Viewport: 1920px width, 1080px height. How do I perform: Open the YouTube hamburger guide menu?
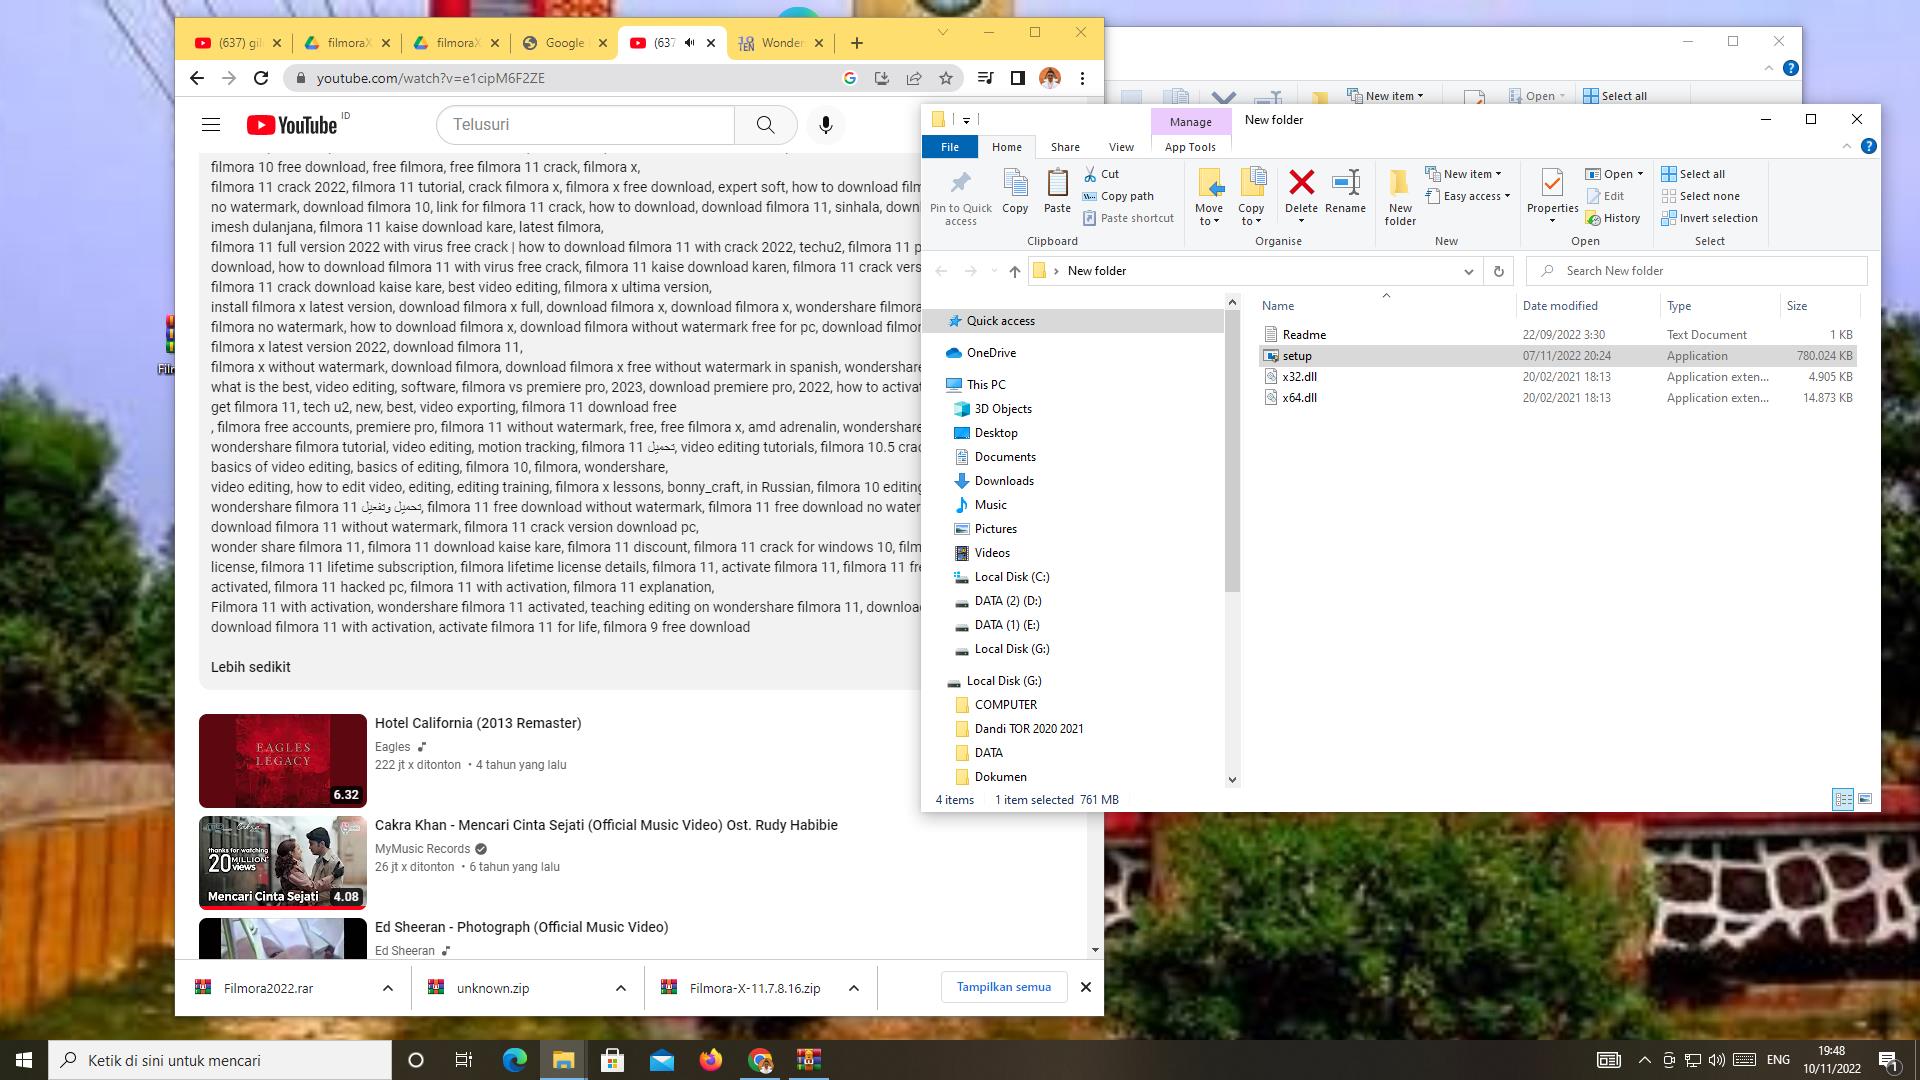[x=210, y=125]
